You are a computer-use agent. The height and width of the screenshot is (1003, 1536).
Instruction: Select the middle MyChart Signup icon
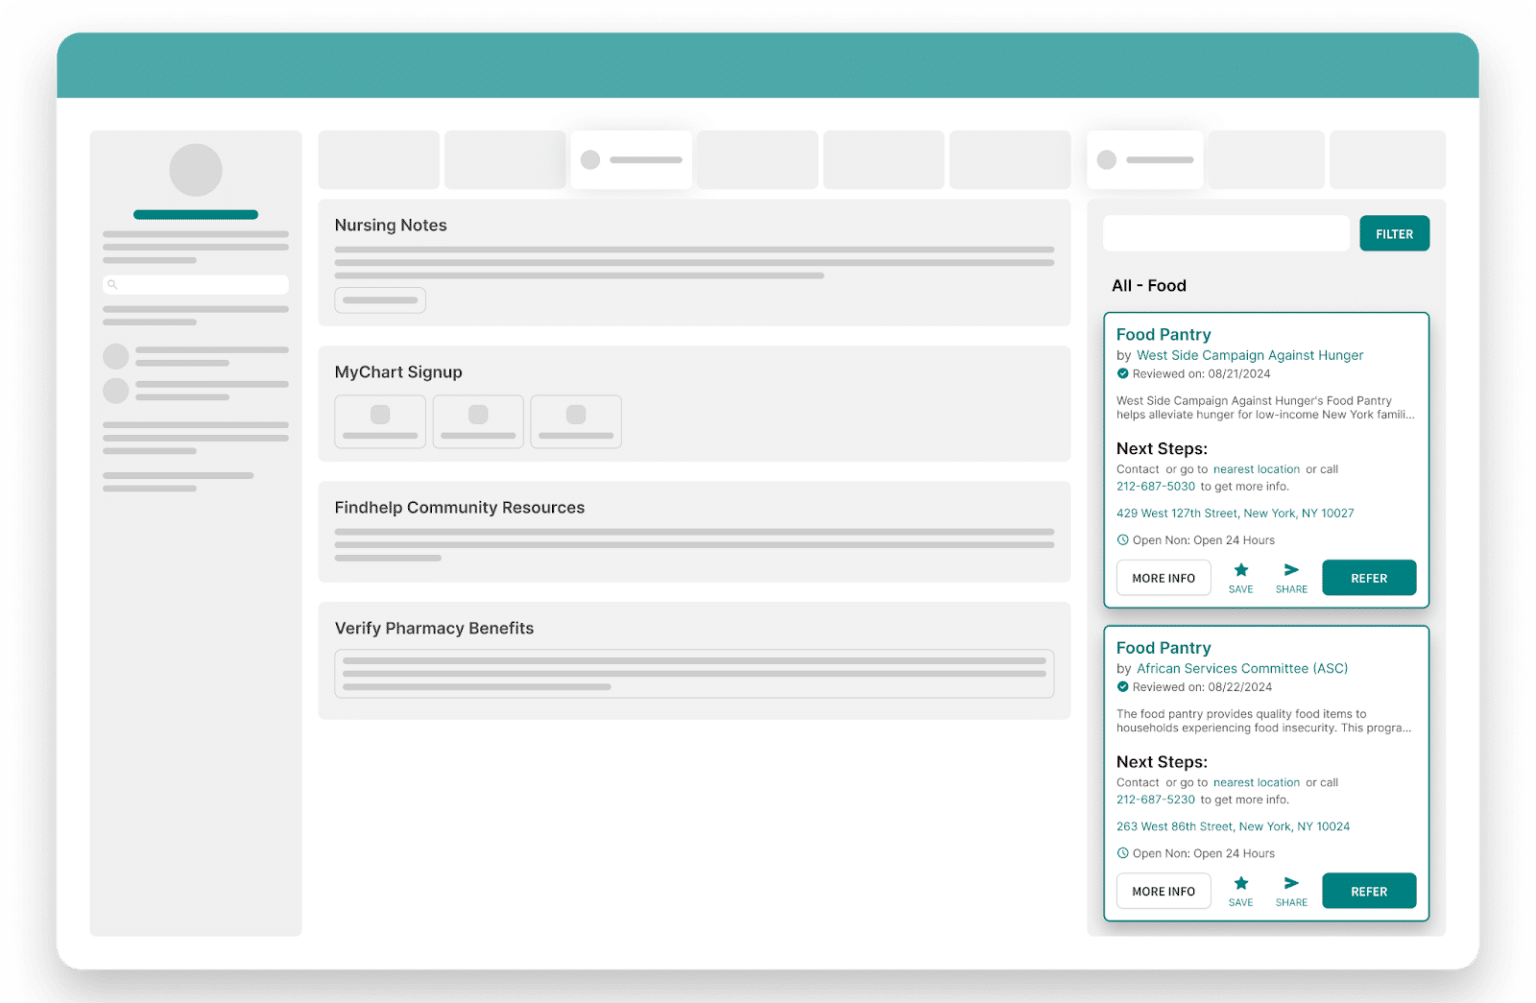(x=478, y=421)
